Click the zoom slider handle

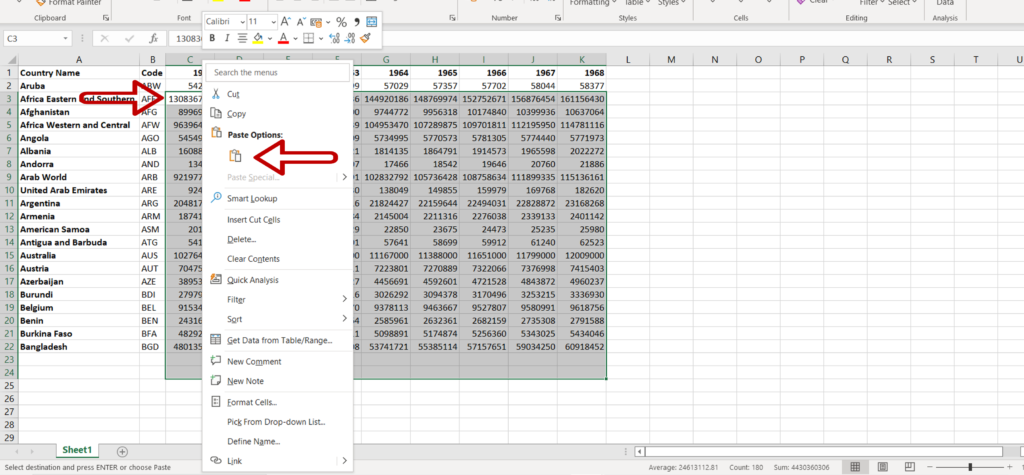(970, 467)
